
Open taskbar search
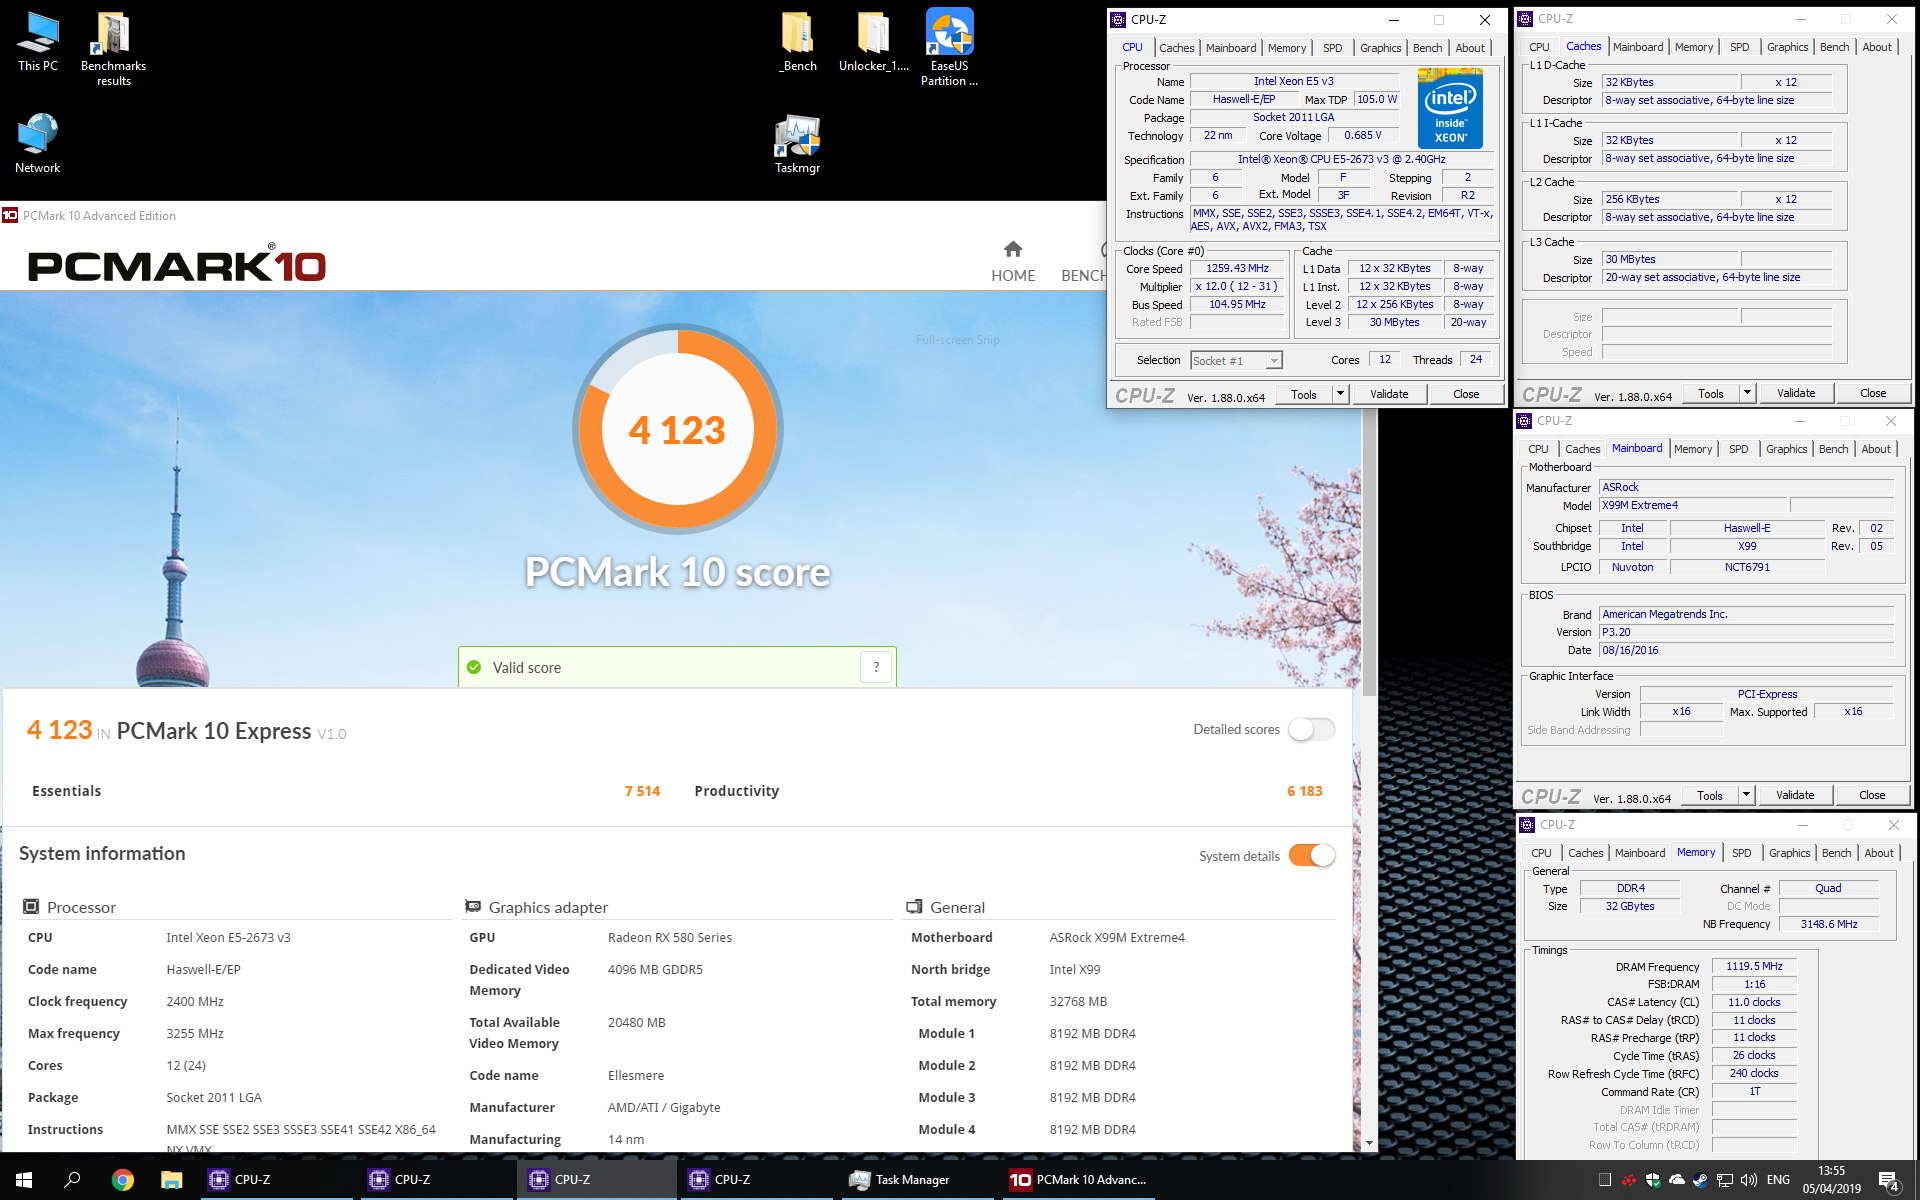(72, 1180)
